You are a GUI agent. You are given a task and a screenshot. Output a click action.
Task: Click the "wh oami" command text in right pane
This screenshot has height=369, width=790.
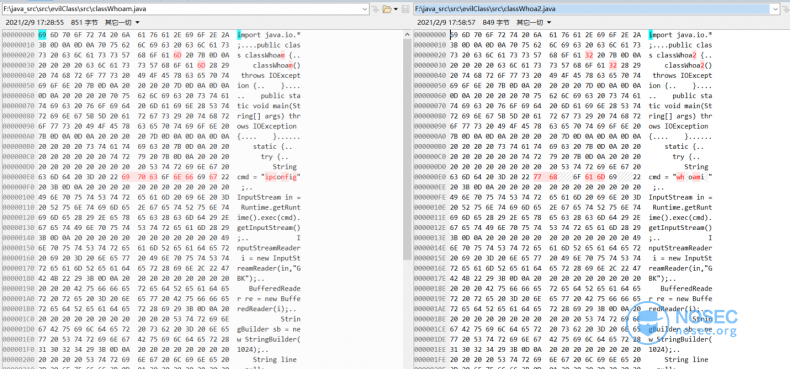point(693,177)
